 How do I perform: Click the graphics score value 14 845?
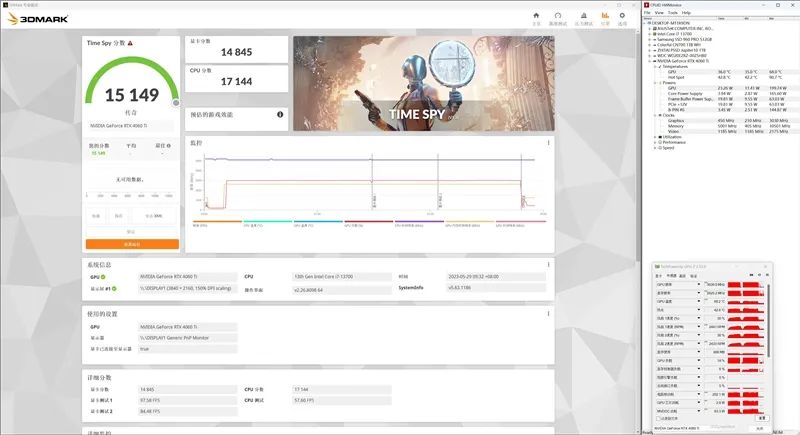click(x=236, y=52)
